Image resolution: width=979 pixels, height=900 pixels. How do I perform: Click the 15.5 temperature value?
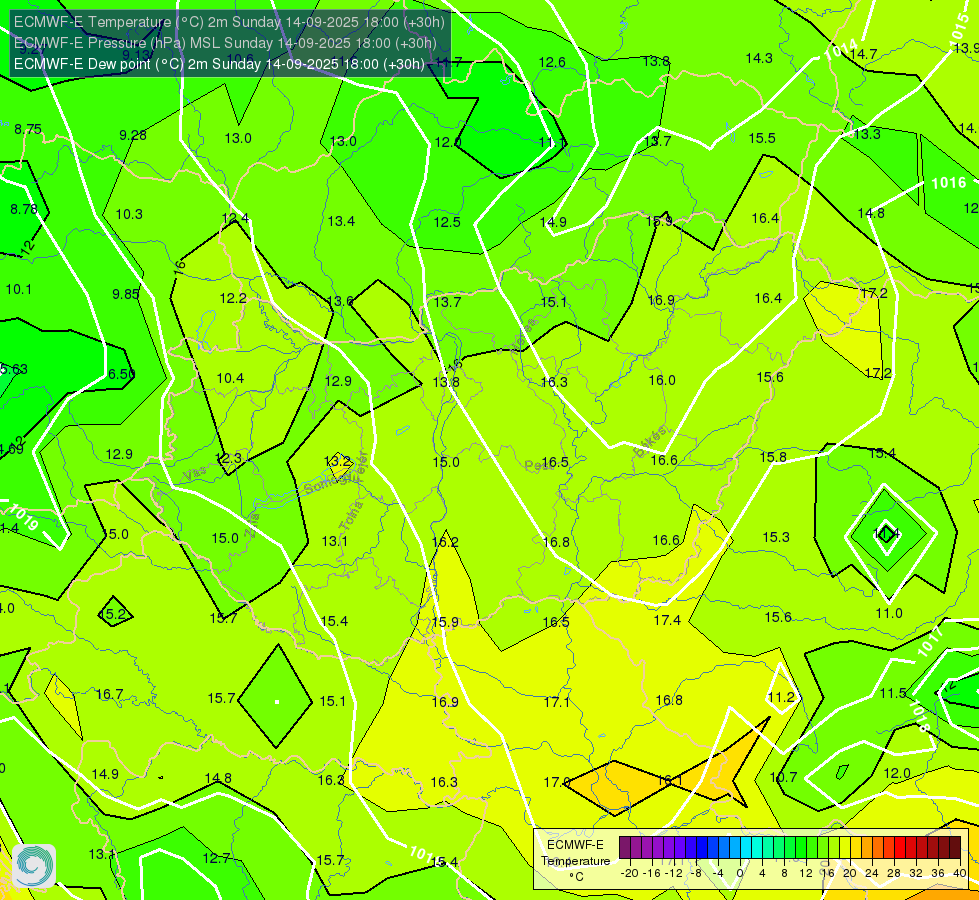click(x=762, y=138)
